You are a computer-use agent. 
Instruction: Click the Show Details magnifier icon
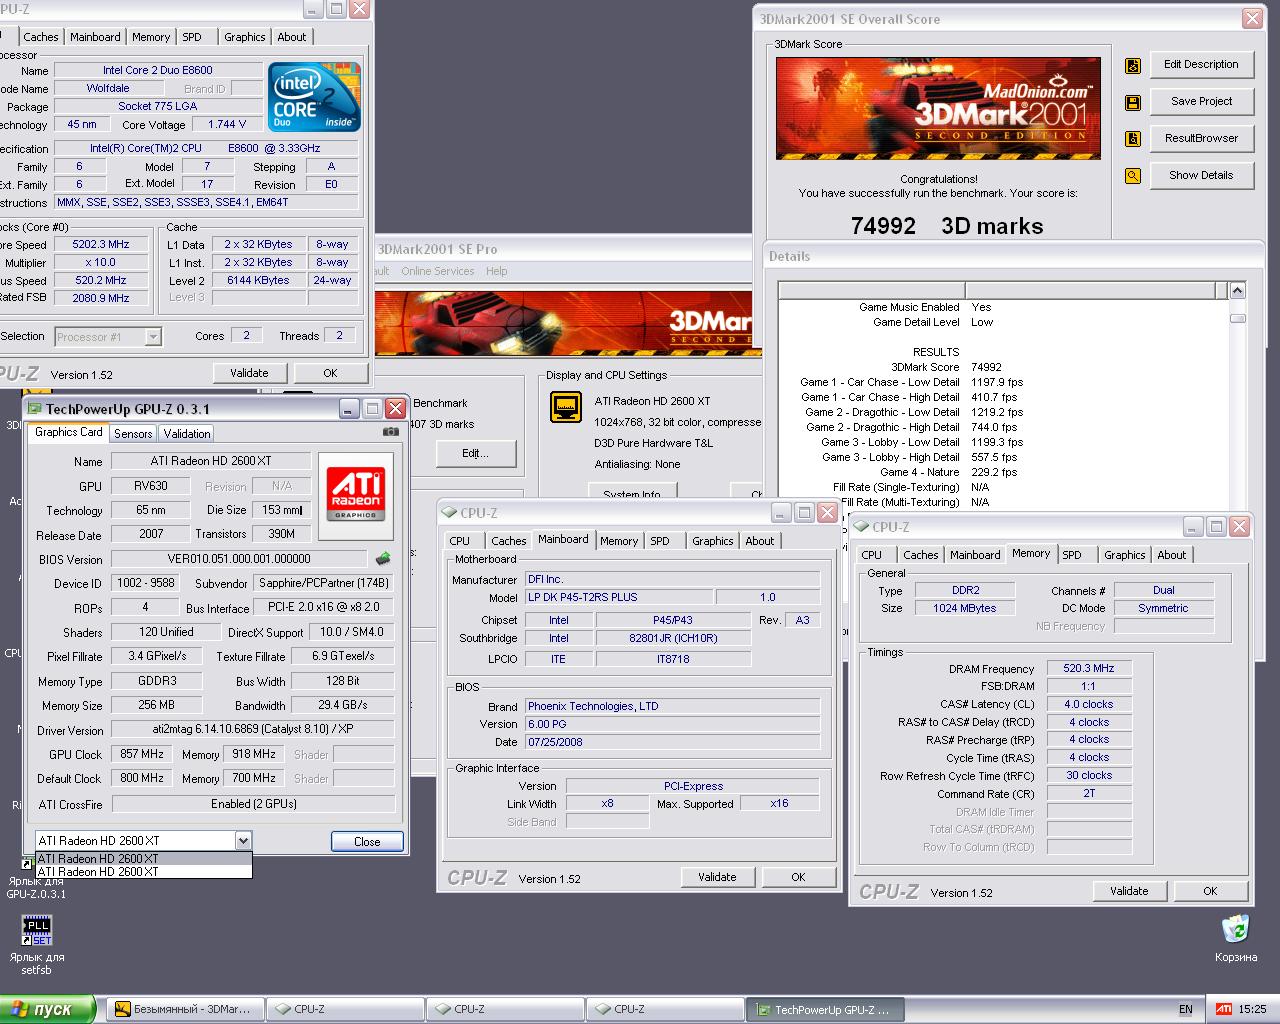(1133, 176)
